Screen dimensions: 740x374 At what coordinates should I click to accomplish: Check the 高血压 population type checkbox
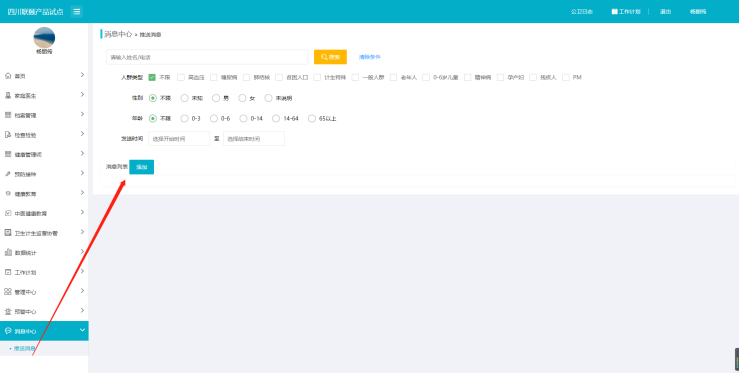181,77
